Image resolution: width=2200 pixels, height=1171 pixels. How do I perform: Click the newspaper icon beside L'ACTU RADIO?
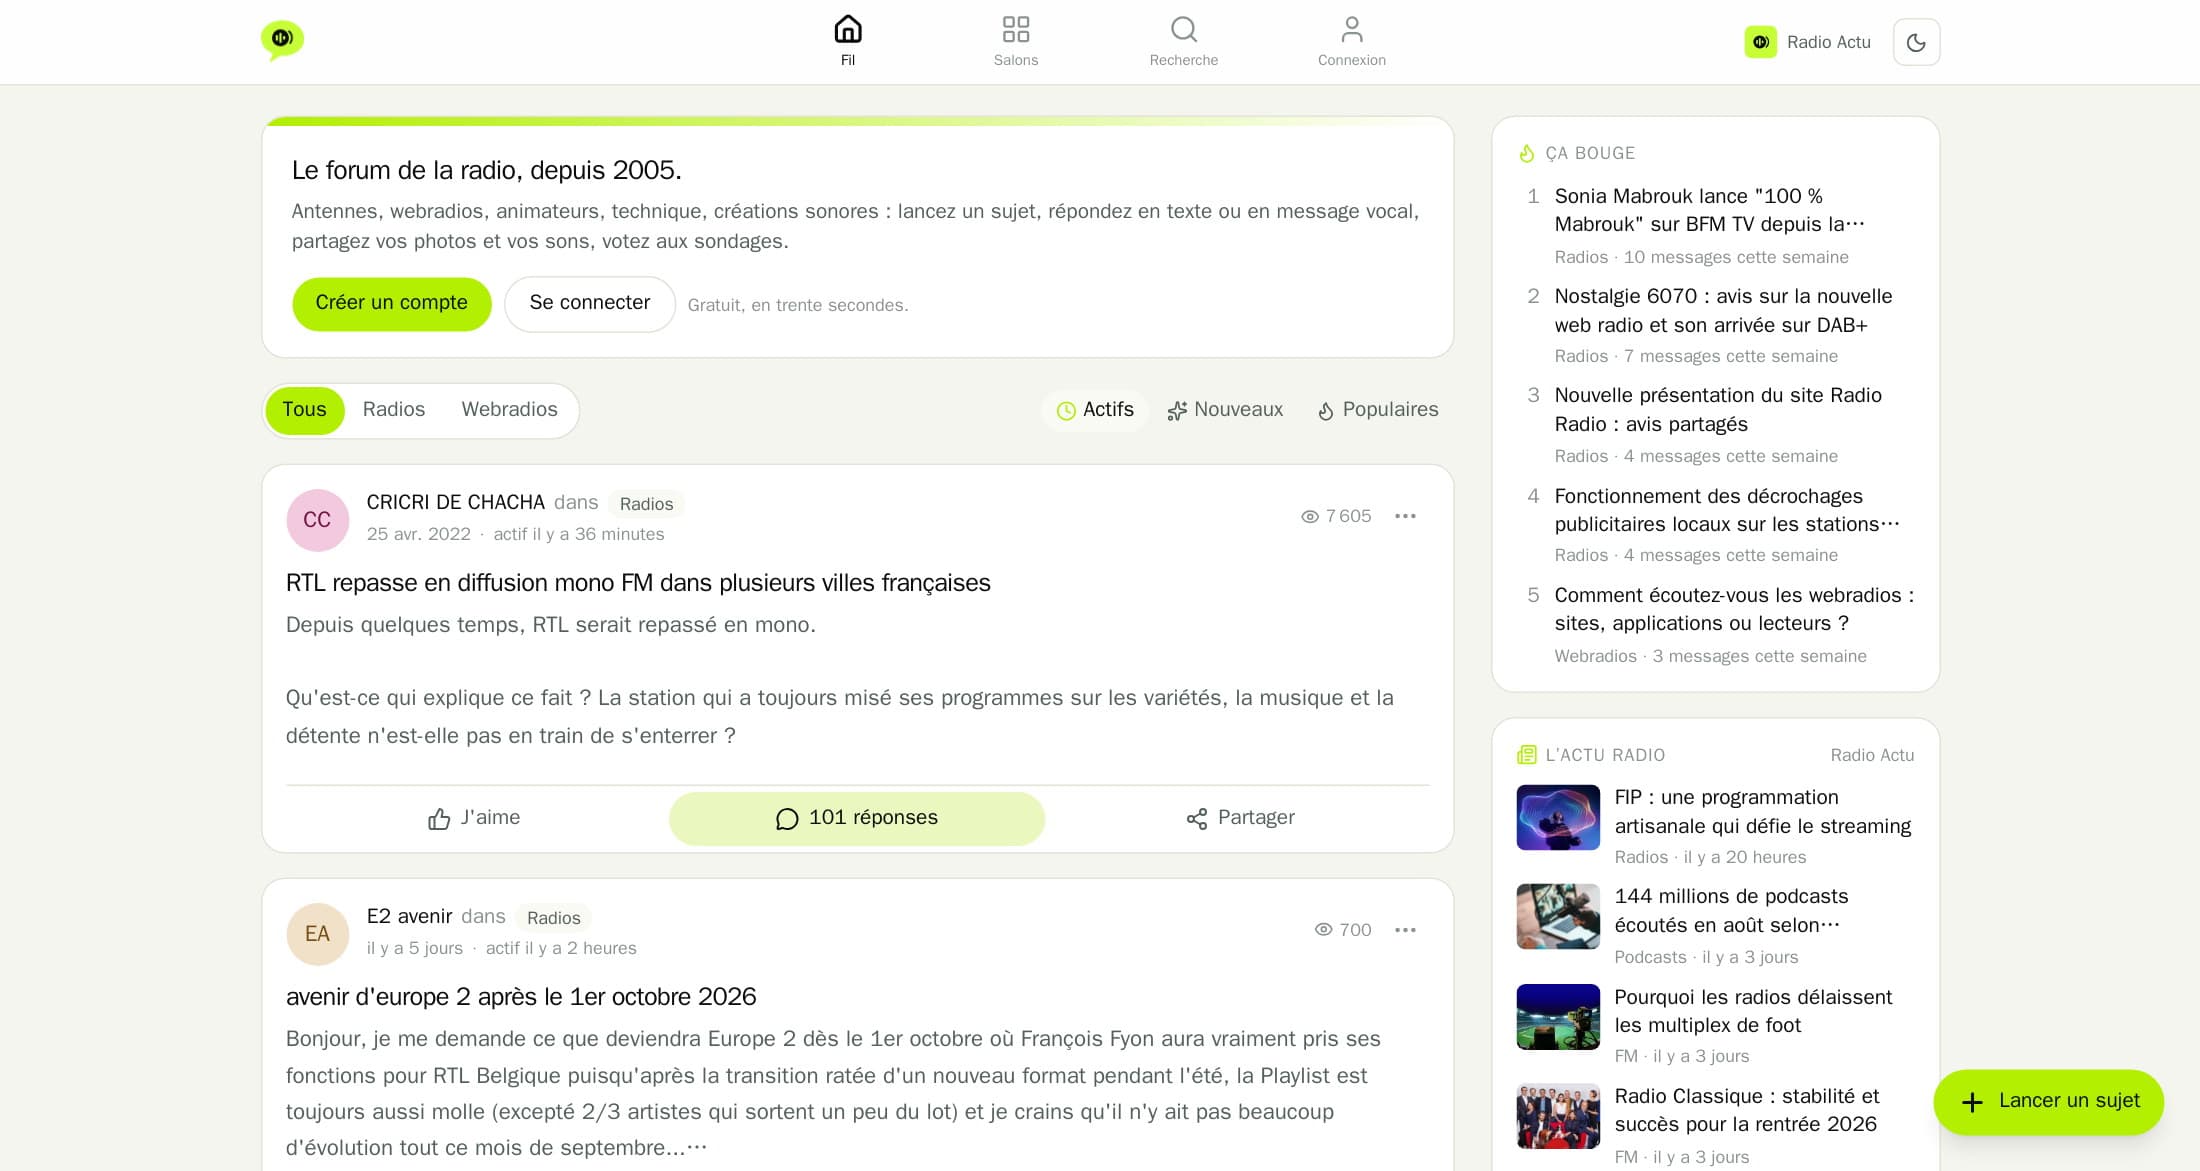click(x=1526, y=755)
